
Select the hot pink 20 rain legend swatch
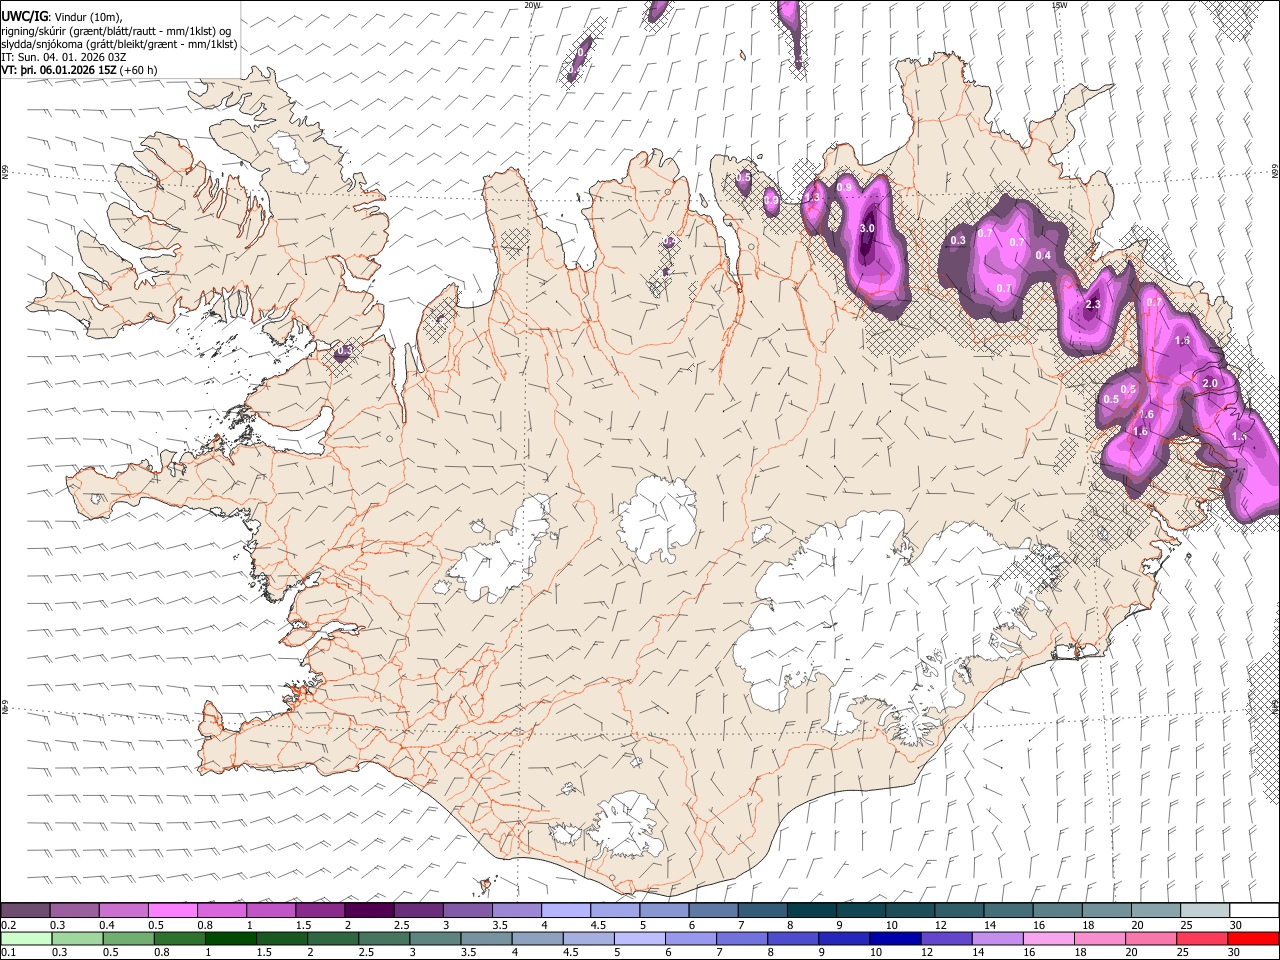tap(1151, 939)
